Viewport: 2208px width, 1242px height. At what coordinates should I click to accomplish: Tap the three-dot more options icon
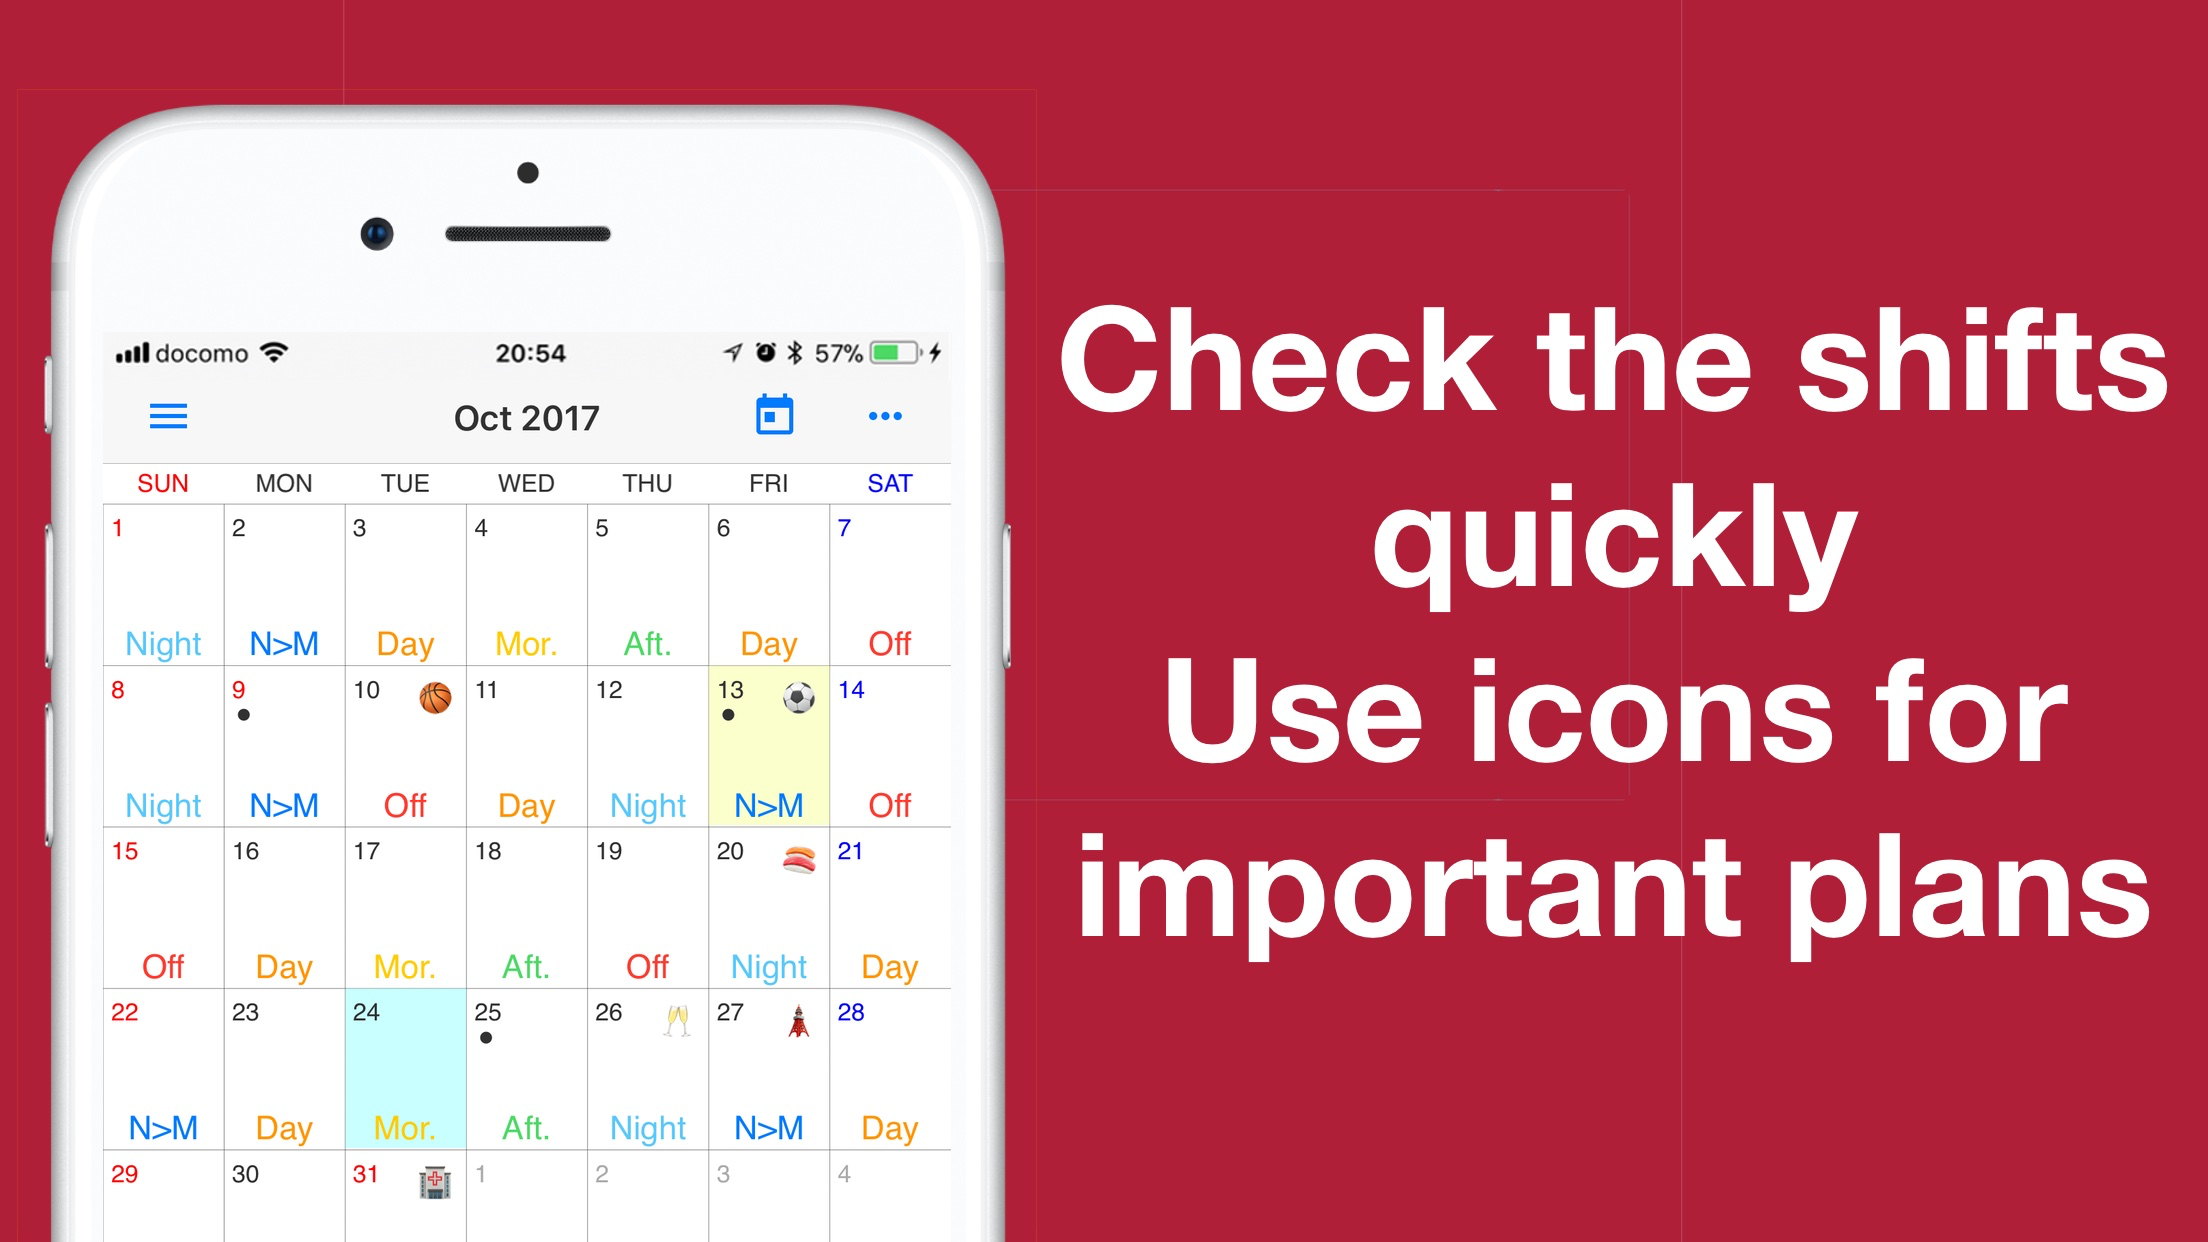884,416
